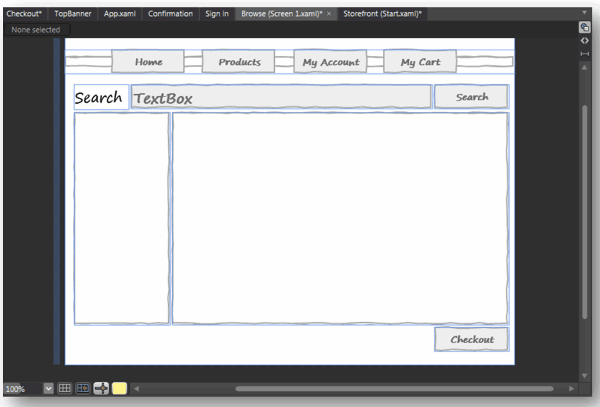The image size is (600, 407).
Task: Click the horizontal scrollbar left arrow
Action: (x=136, y=389)
